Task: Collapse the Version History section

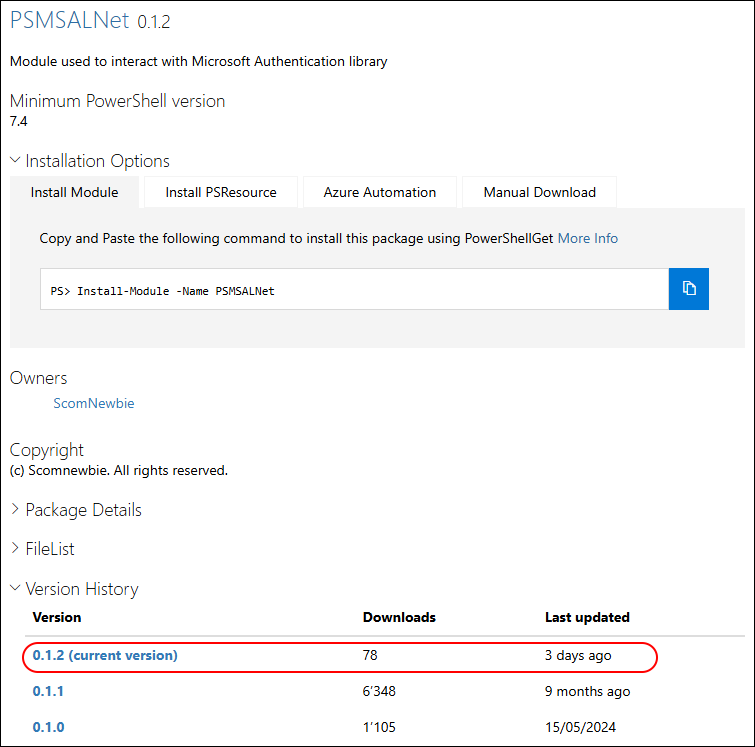Action: tap(74, 589)
